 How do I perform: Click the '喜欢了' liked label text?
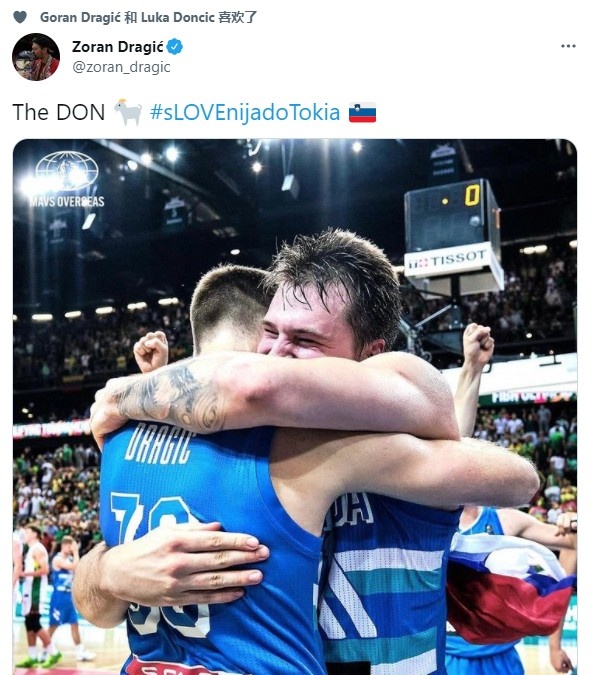(x=238, y=17)
